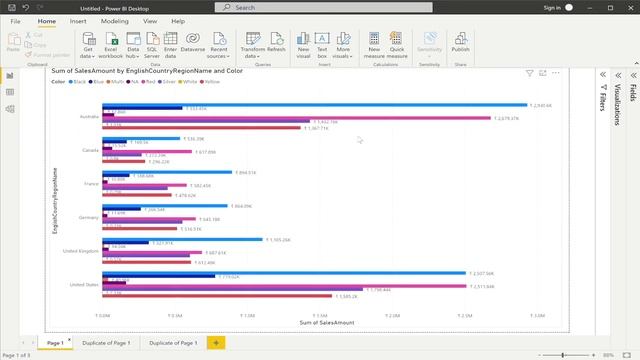The width and height of the screenshot is (640, 360).
Task: Click the previous page arrow
Action: tap(23, 343)
